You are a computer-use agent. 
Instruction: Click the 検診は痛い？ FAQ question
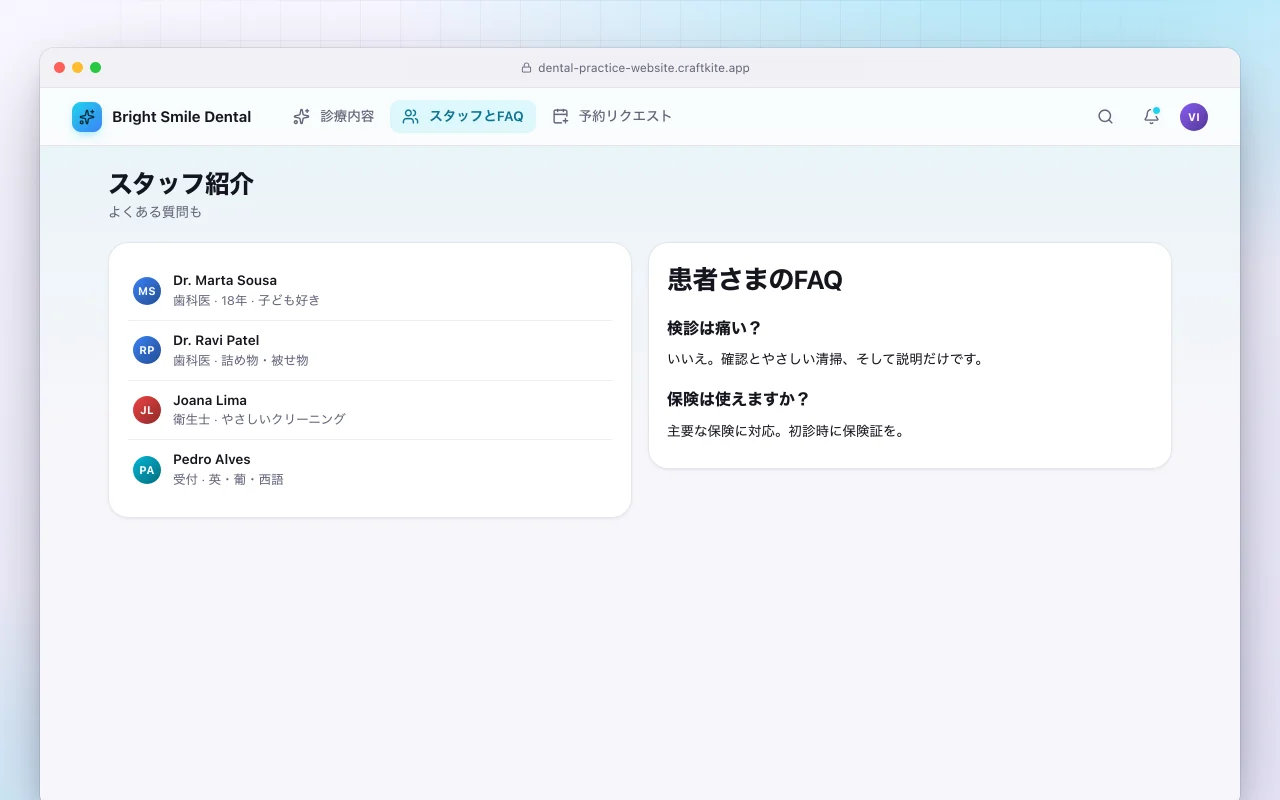tap(715, 328)
